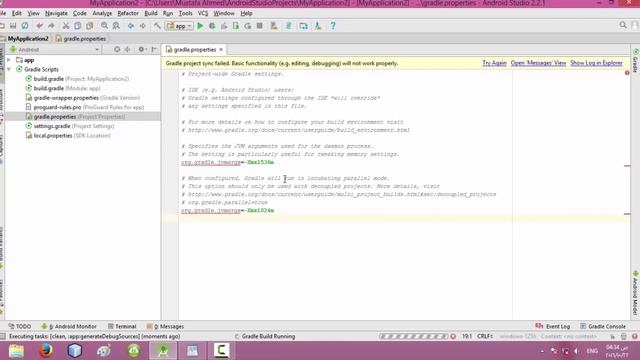Click the blue Help question mark icon
640x360 pixels.
click(x=333, y=26)
